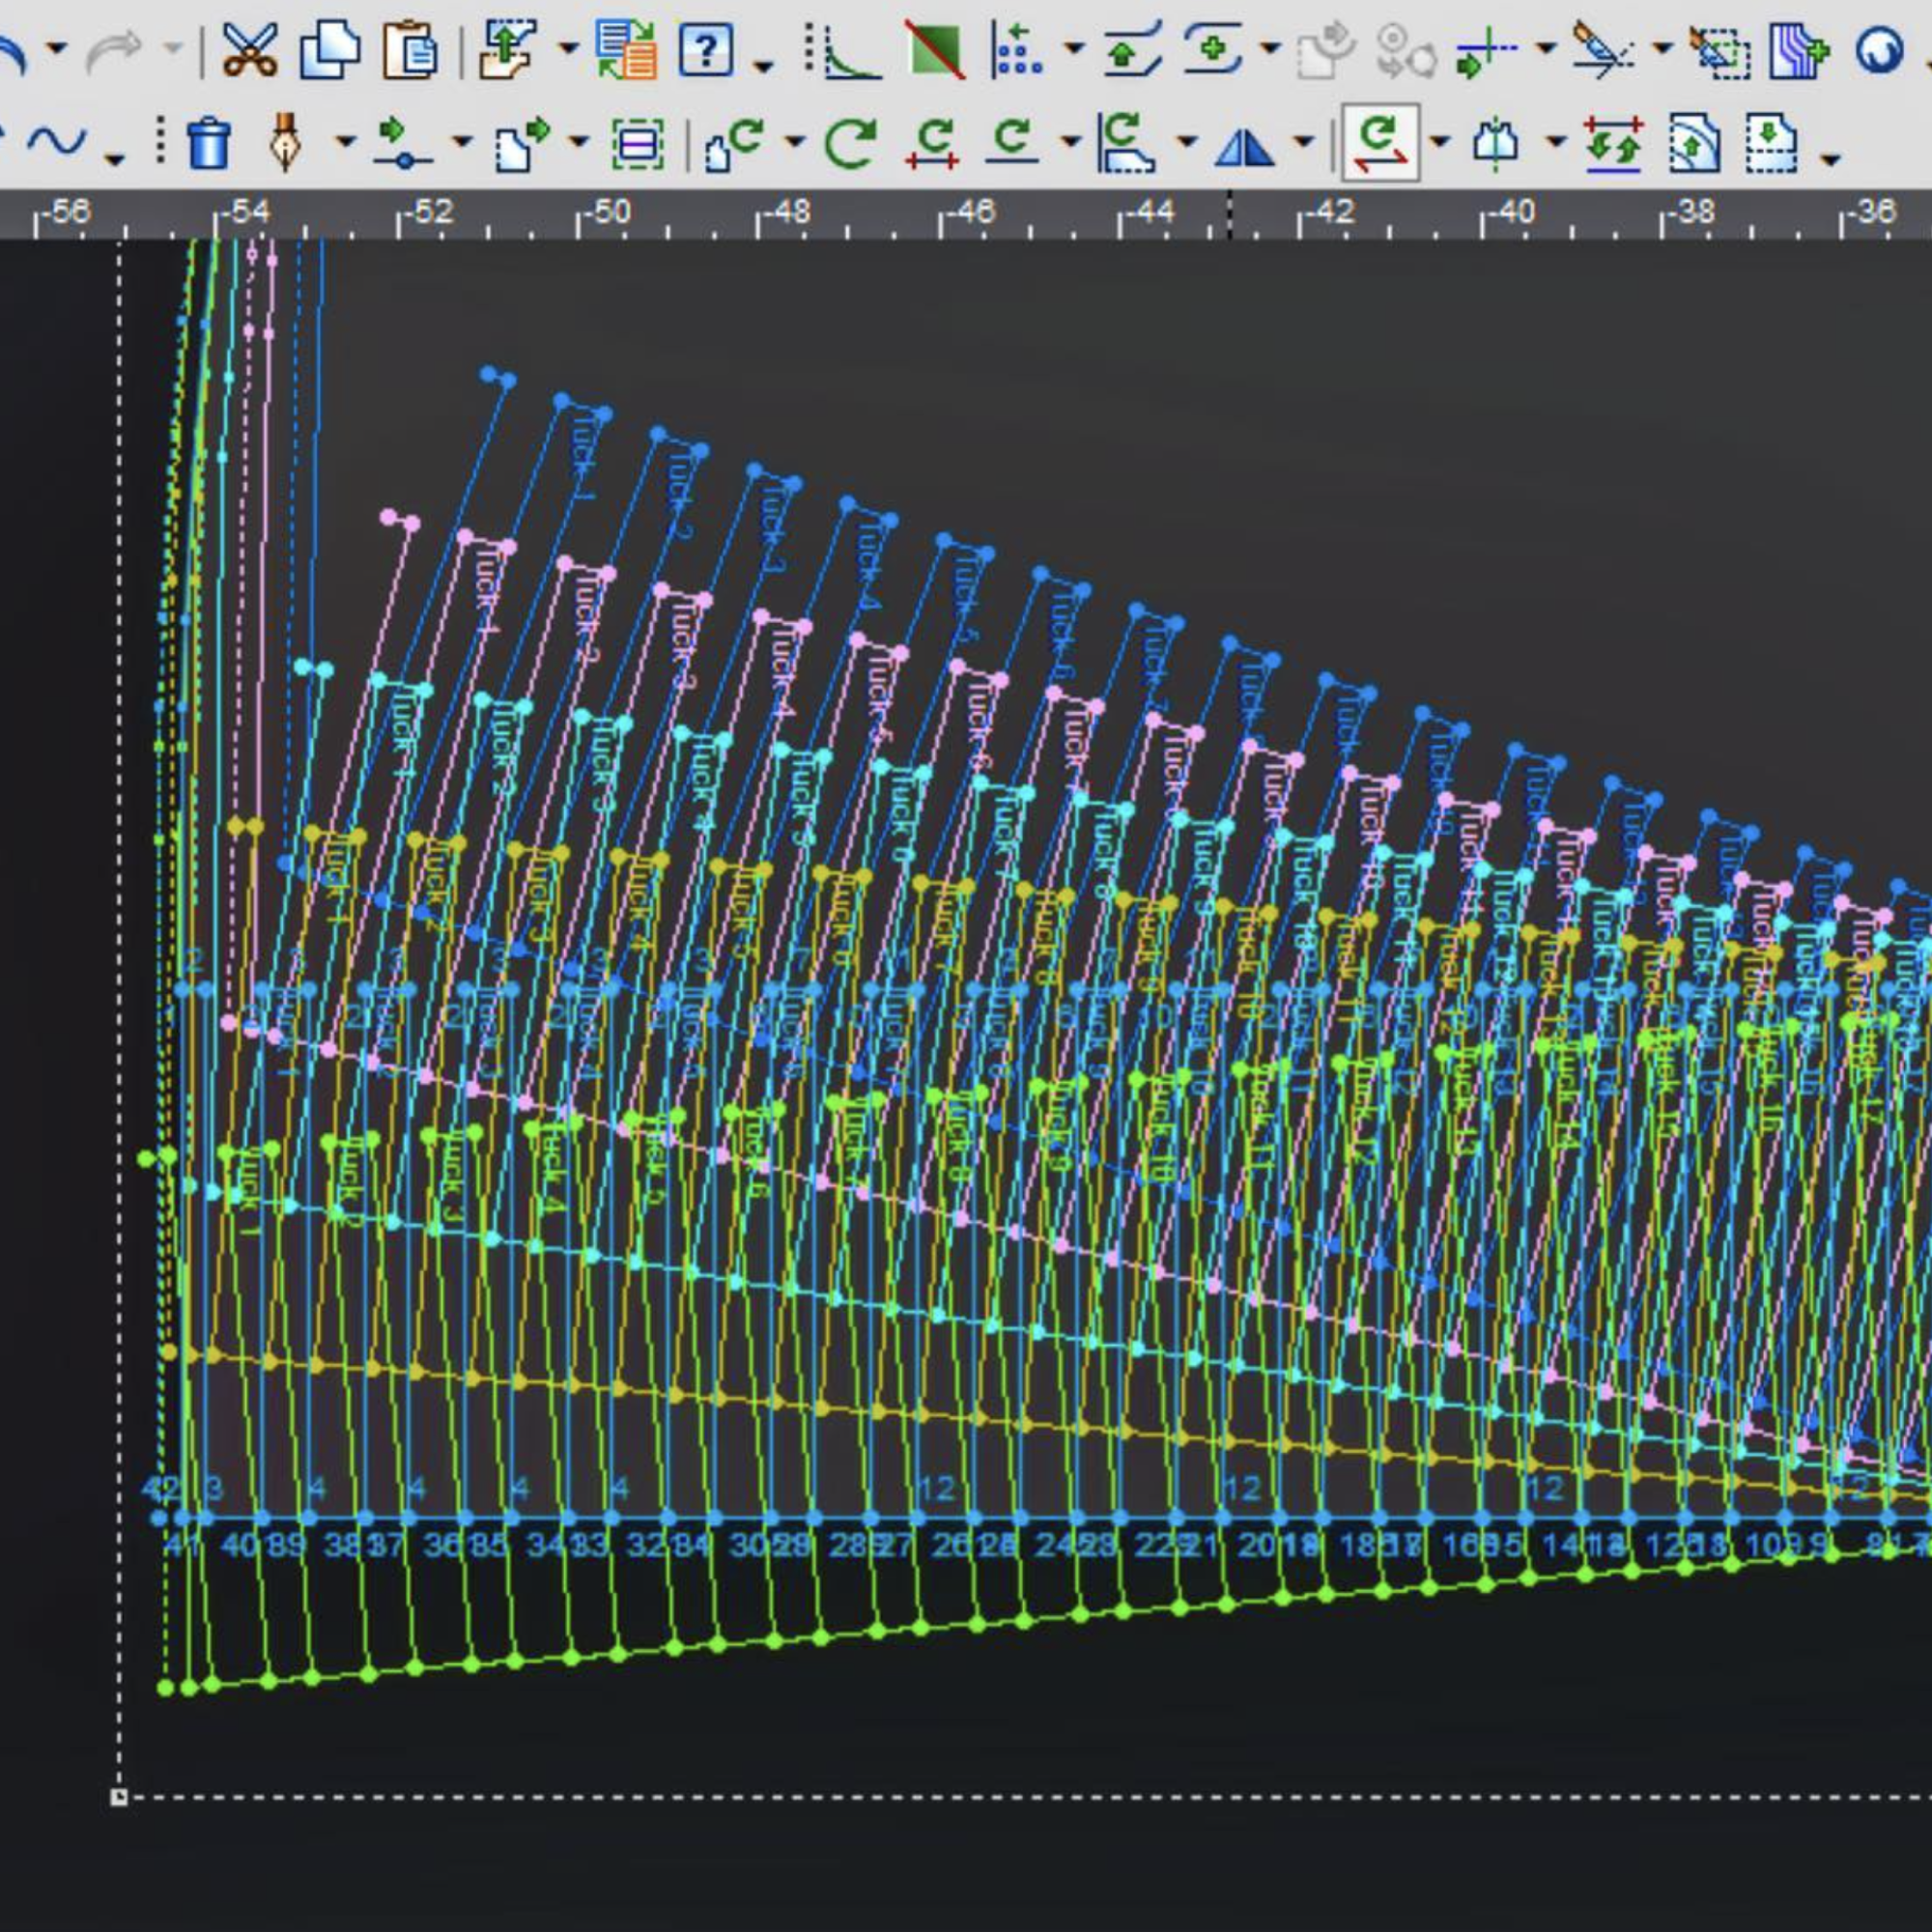Click the full-circle green rotate arrow icon
The height and width of the screenshot is (1932, 1932).
point(851,143)
